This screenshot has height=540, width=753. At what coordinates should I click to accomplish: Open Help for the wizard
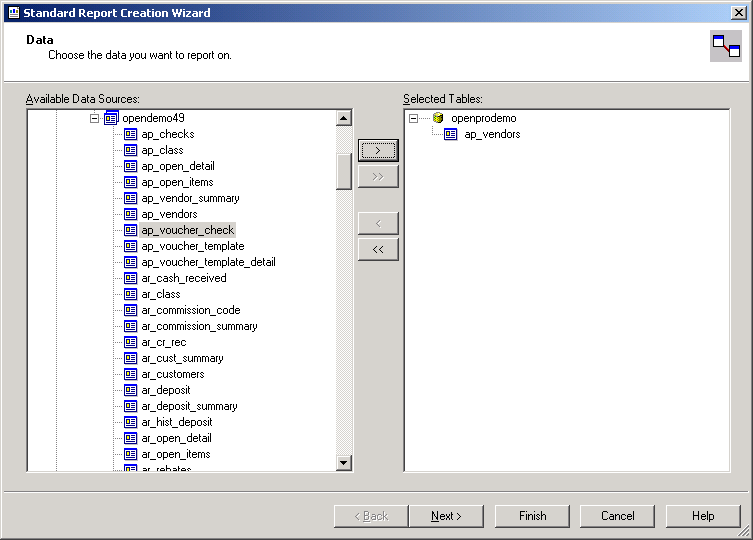coord(703,516)
